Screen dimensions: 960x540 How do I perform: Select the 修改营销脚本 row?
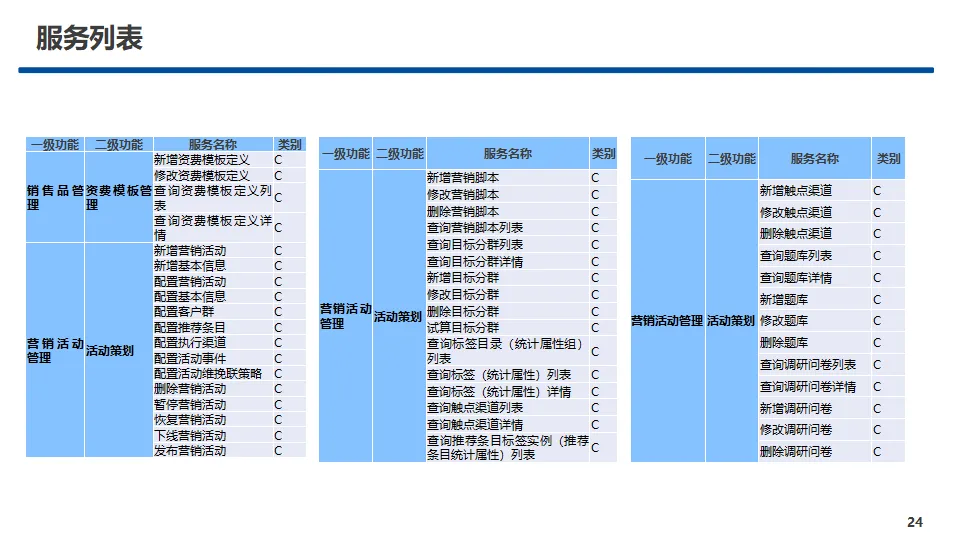(508, 195)
